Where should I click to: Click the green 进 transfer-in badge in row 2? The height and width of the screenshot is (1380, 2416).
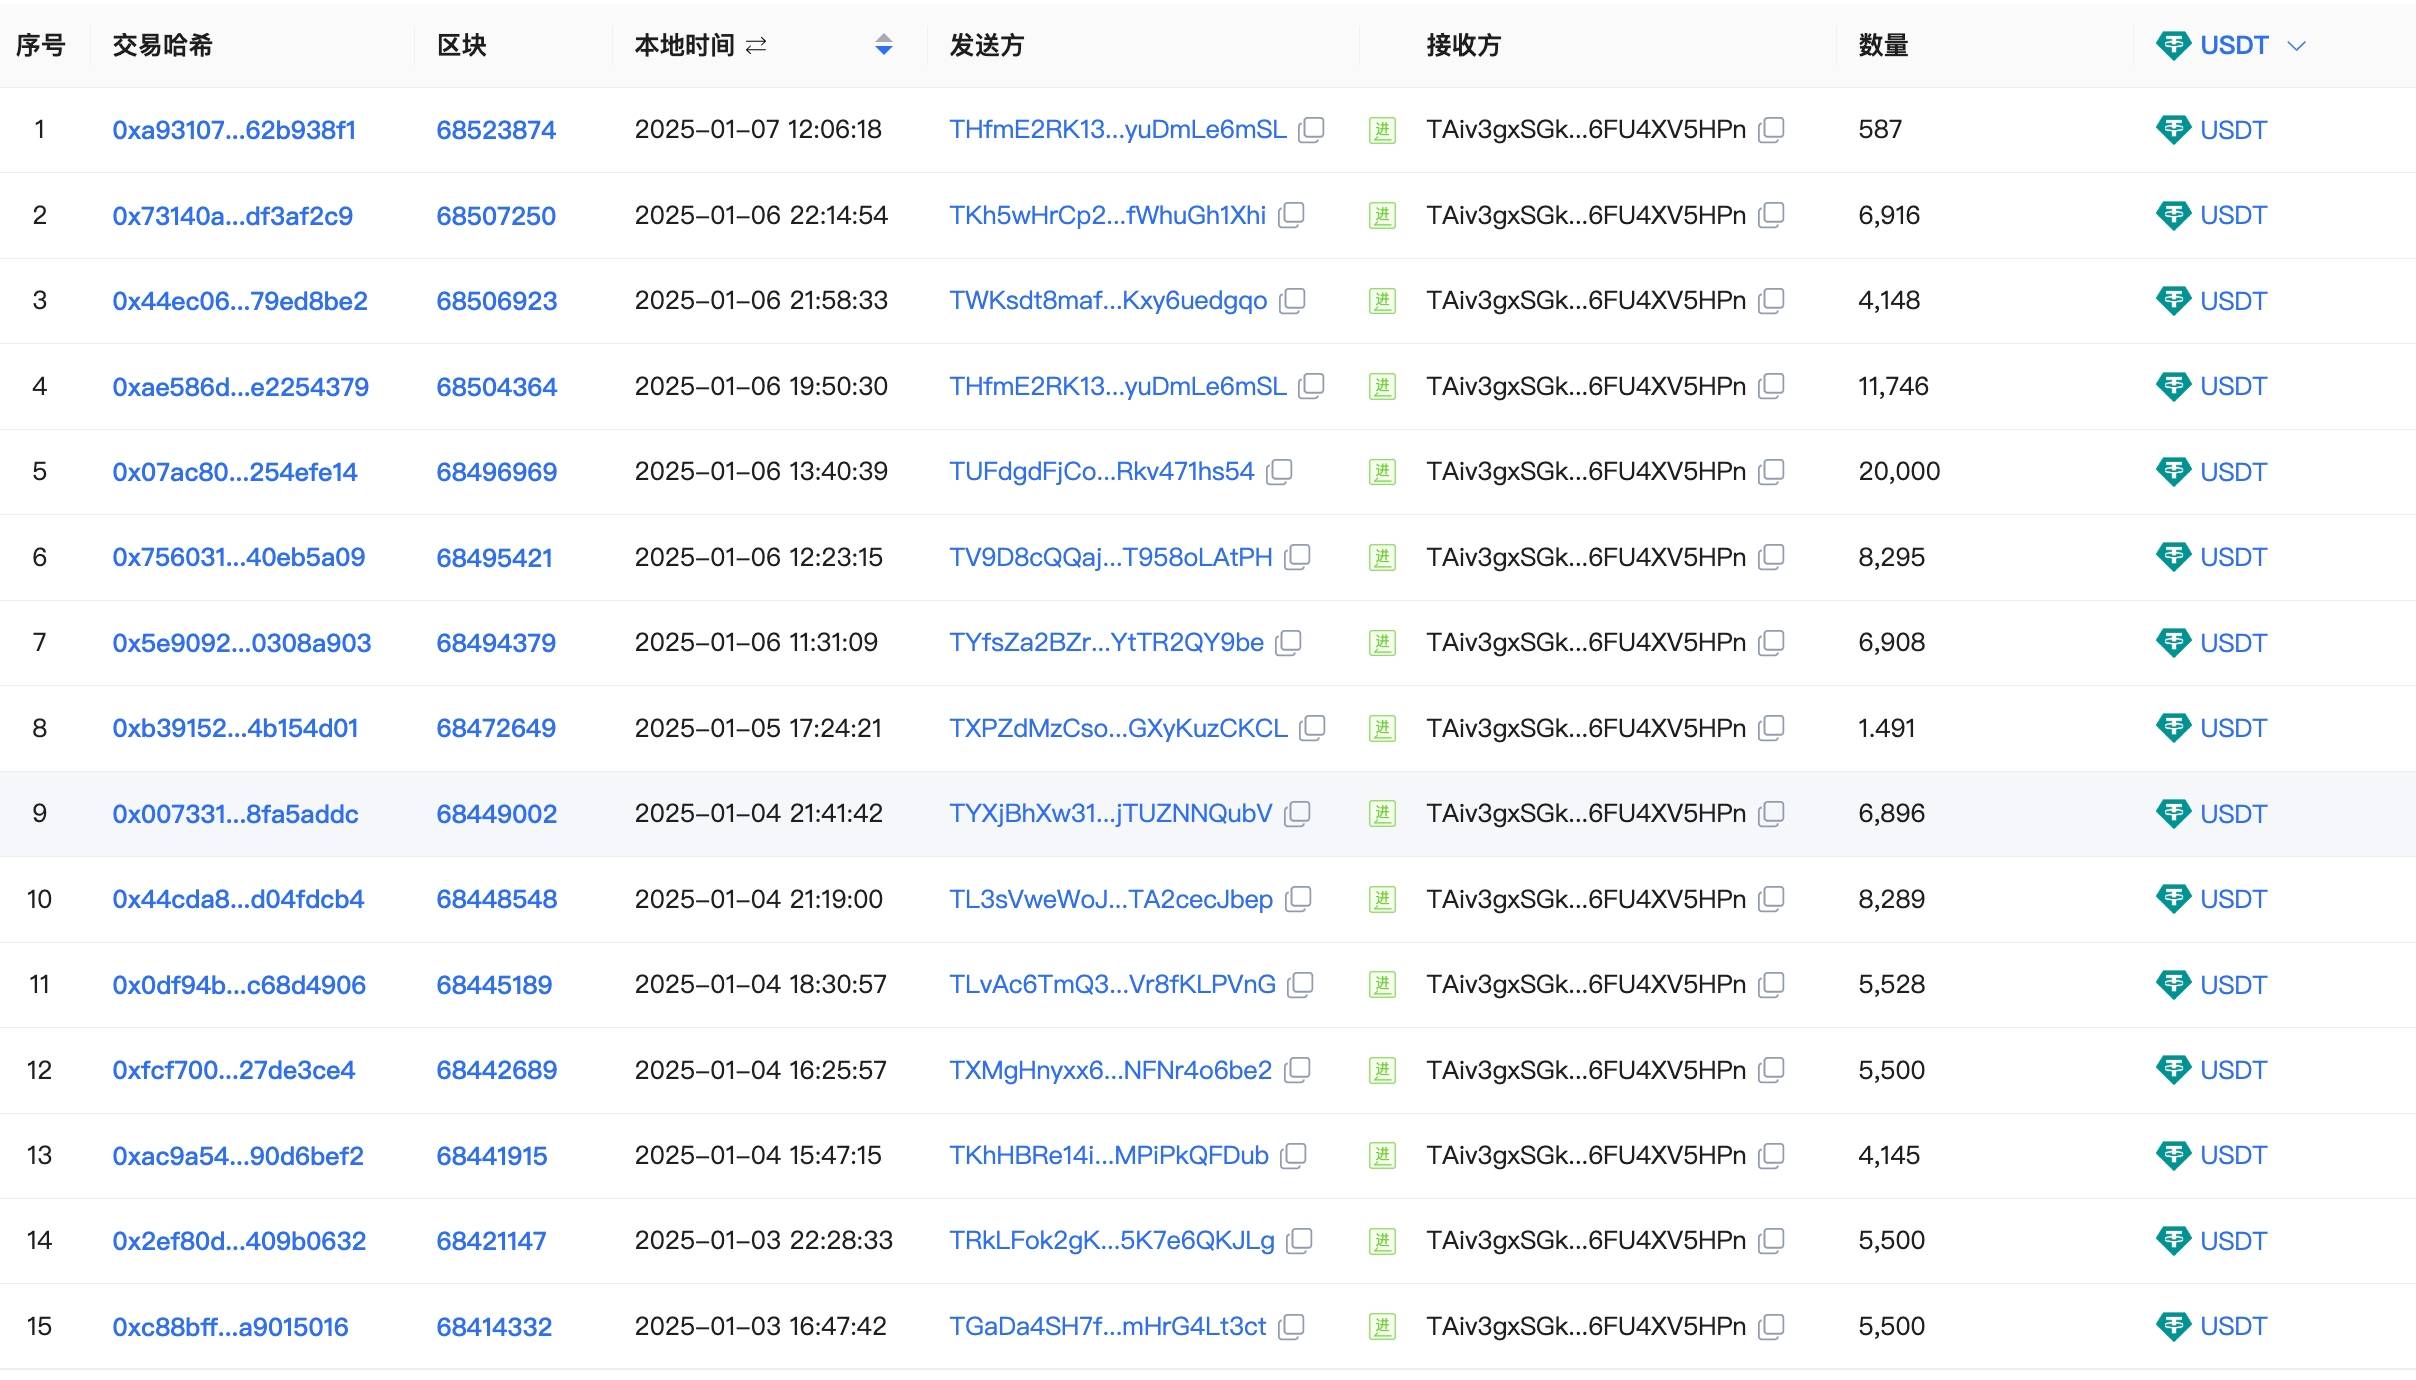click(1382, 215)
